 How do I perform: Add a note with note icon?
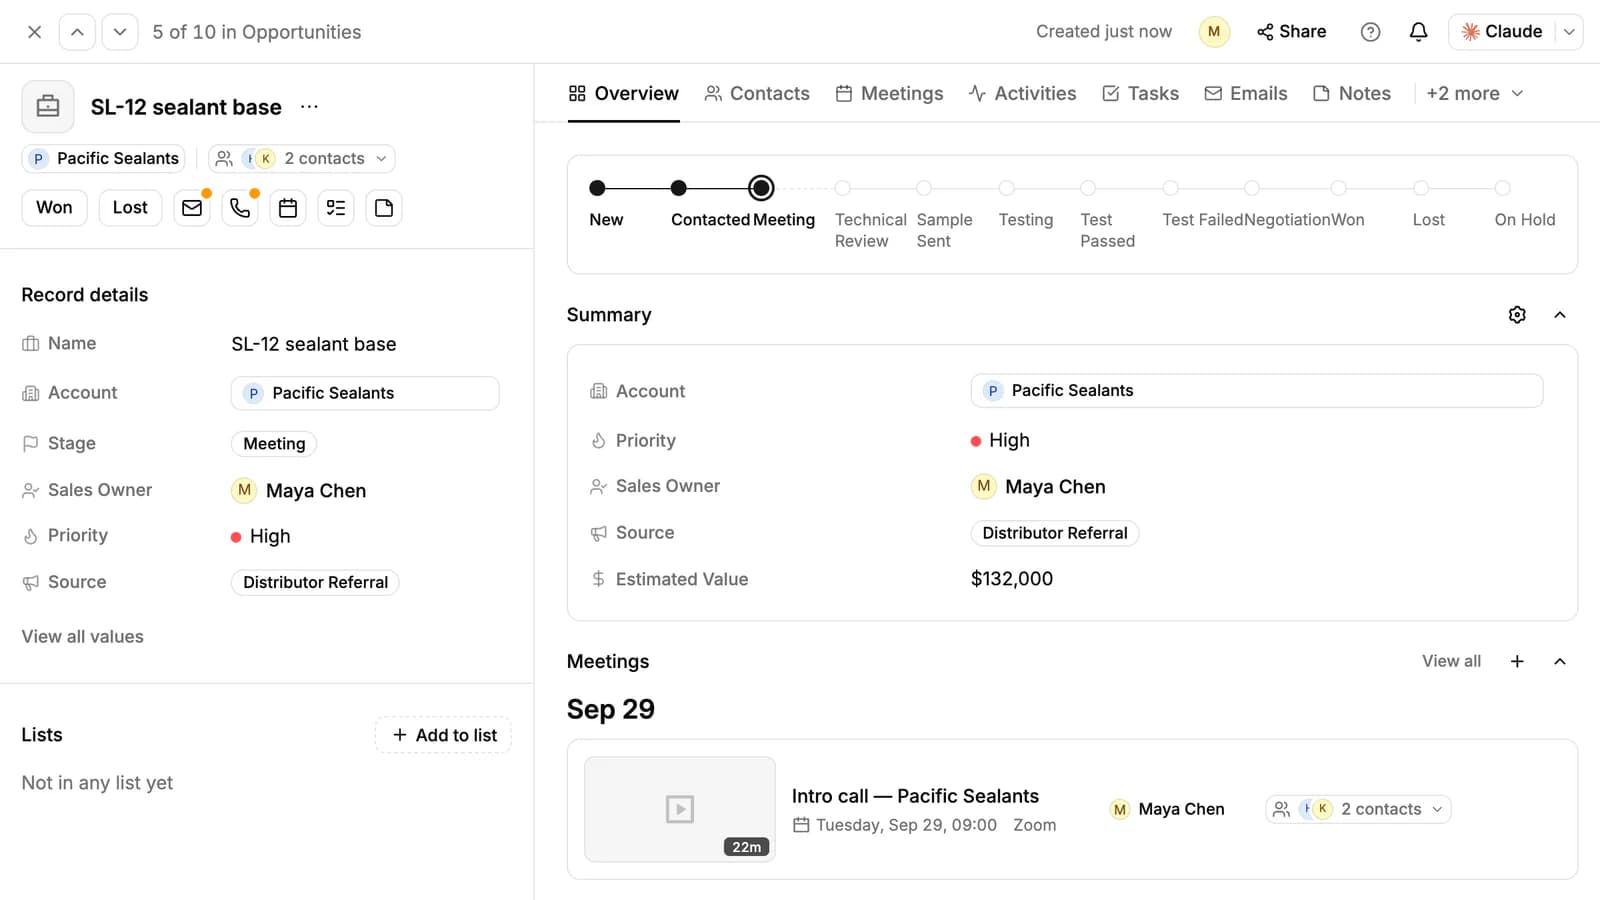tap(384, 208)
